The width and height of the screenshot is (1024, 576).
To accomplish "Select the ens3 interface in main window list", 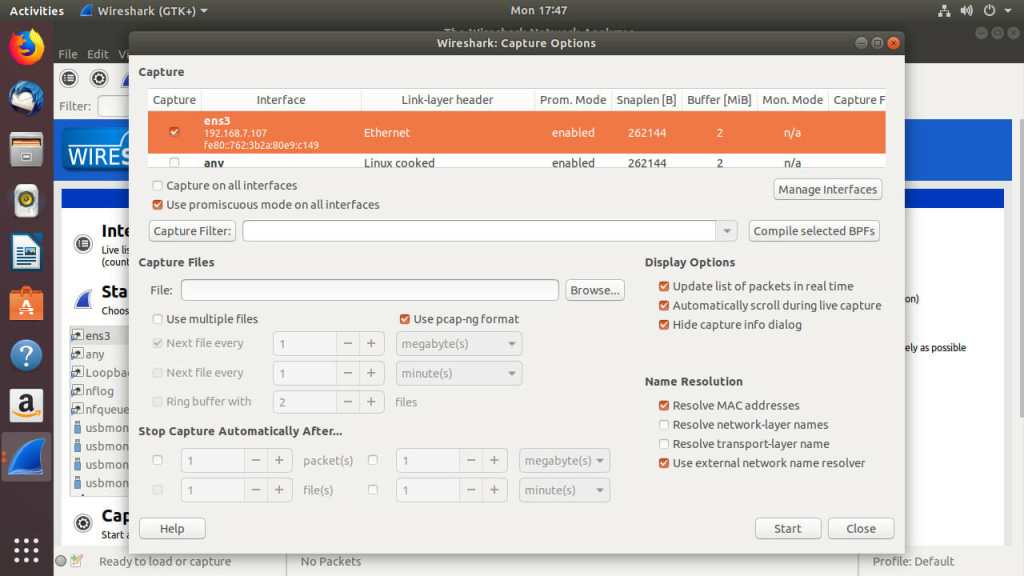I will pyautogui.click(x=99, y=336).
